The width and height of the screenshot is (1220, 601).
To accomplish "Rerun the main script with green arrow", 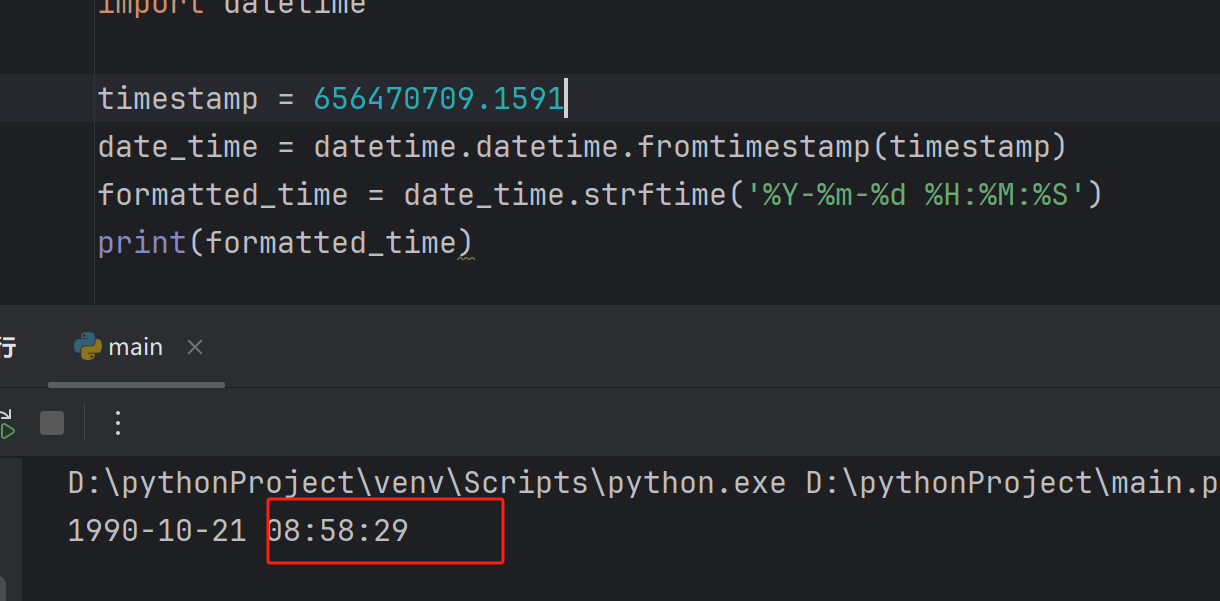I will tap(6, 424).
